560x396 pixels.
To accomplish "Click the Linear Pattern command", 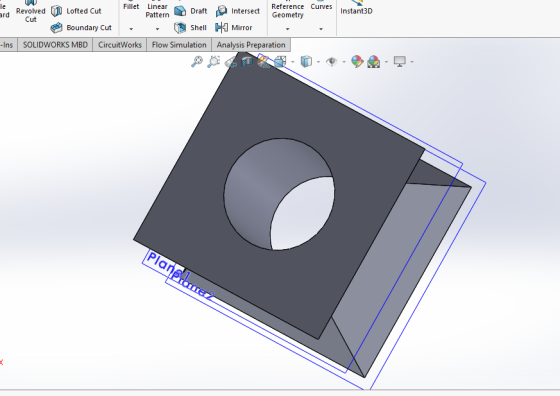I will pyautogui.click(x=157, y=10).
